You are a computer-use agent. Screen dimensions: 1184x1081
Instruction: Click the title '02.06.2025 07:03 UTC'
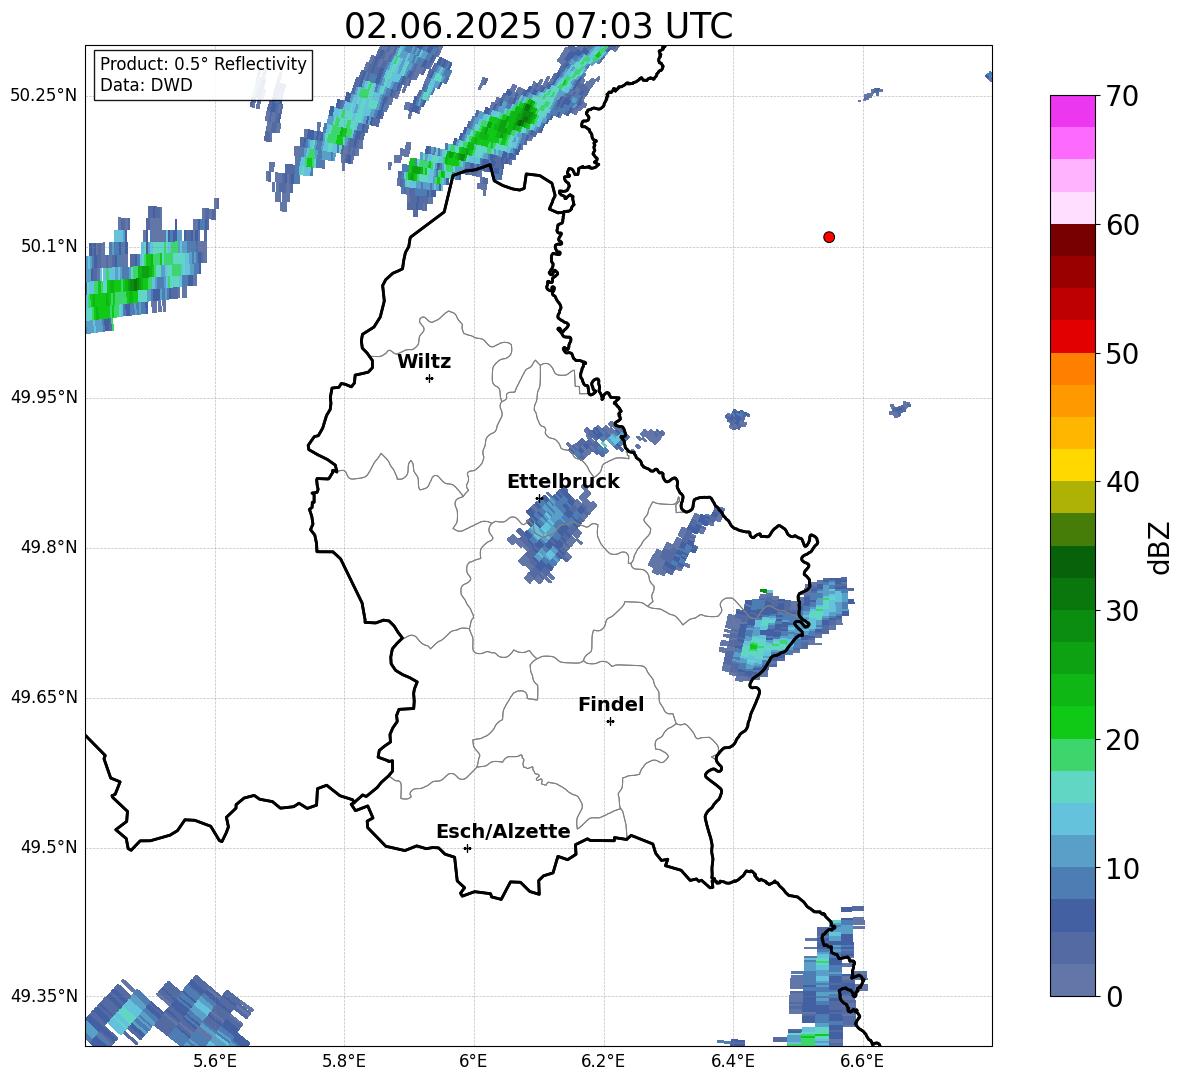tap(538, 26)
